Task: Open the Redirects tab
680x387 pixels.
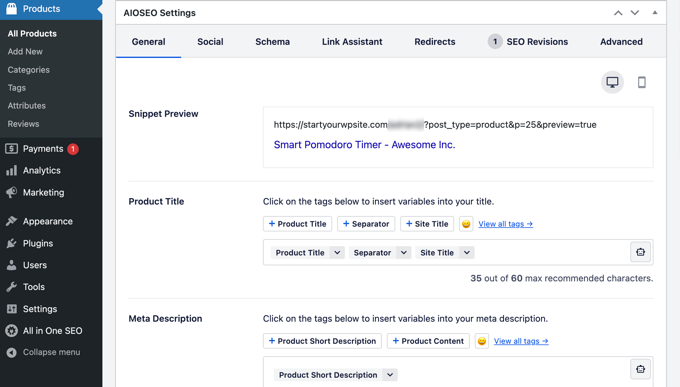Action: pyautogui.click(x=435, y=42)
